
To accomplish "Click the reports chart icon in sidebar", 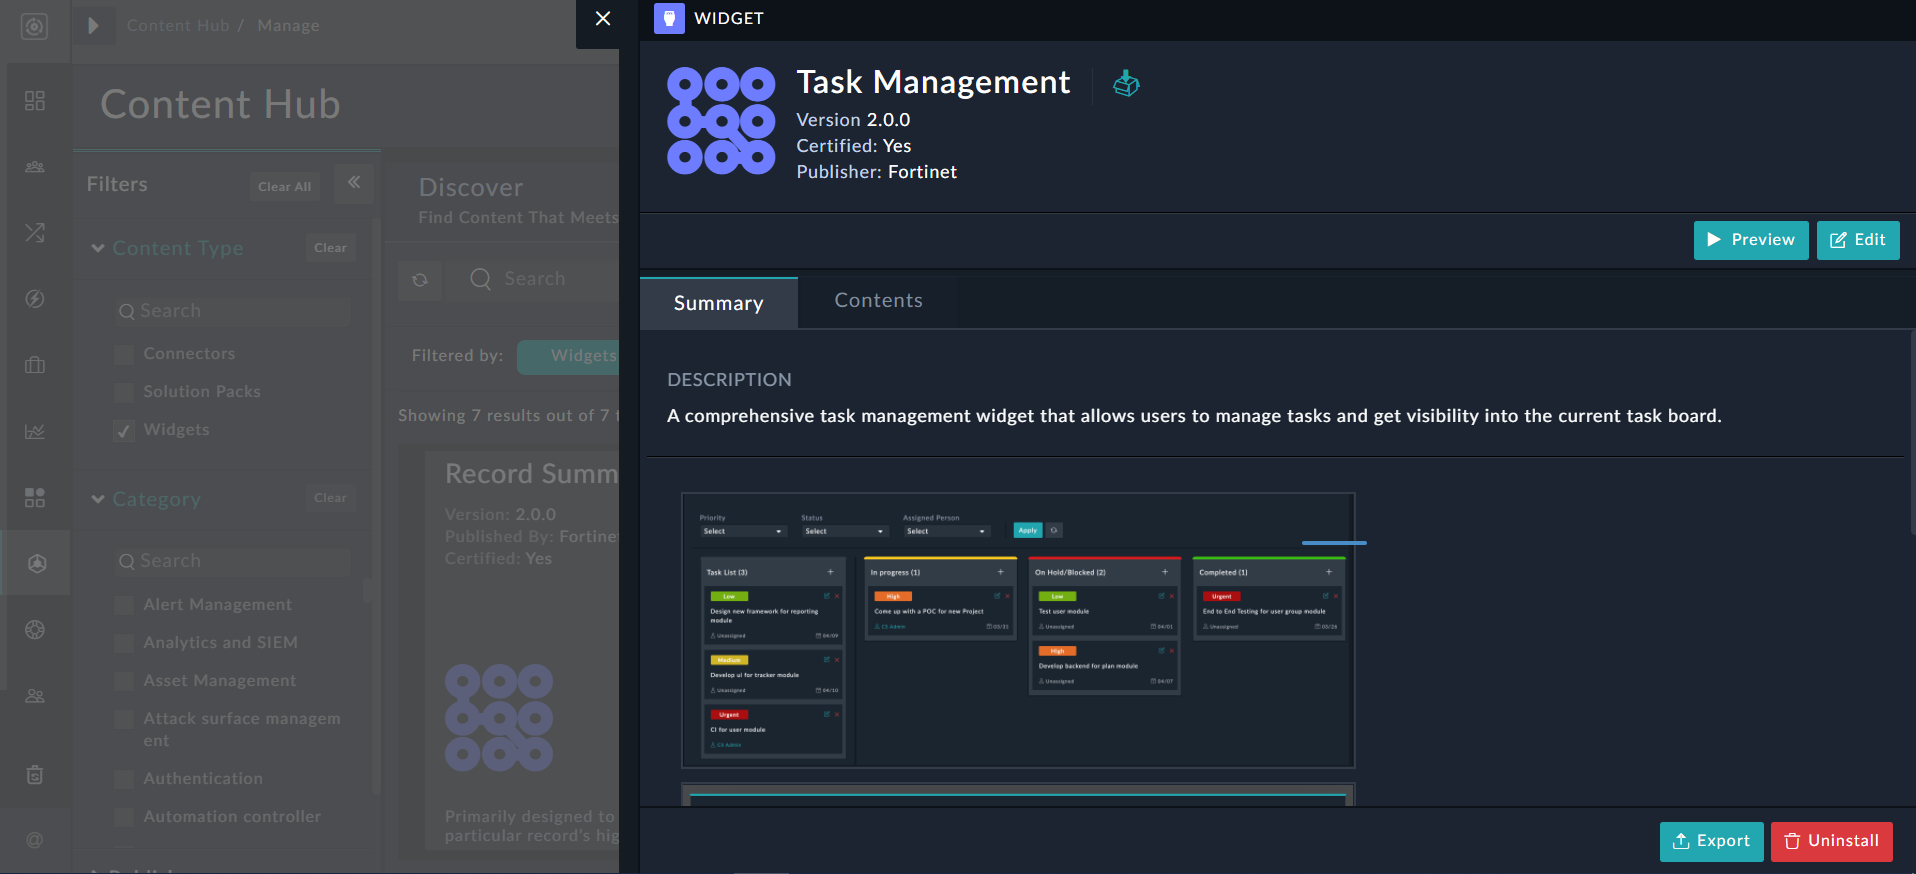I will [x=35, y=432].
